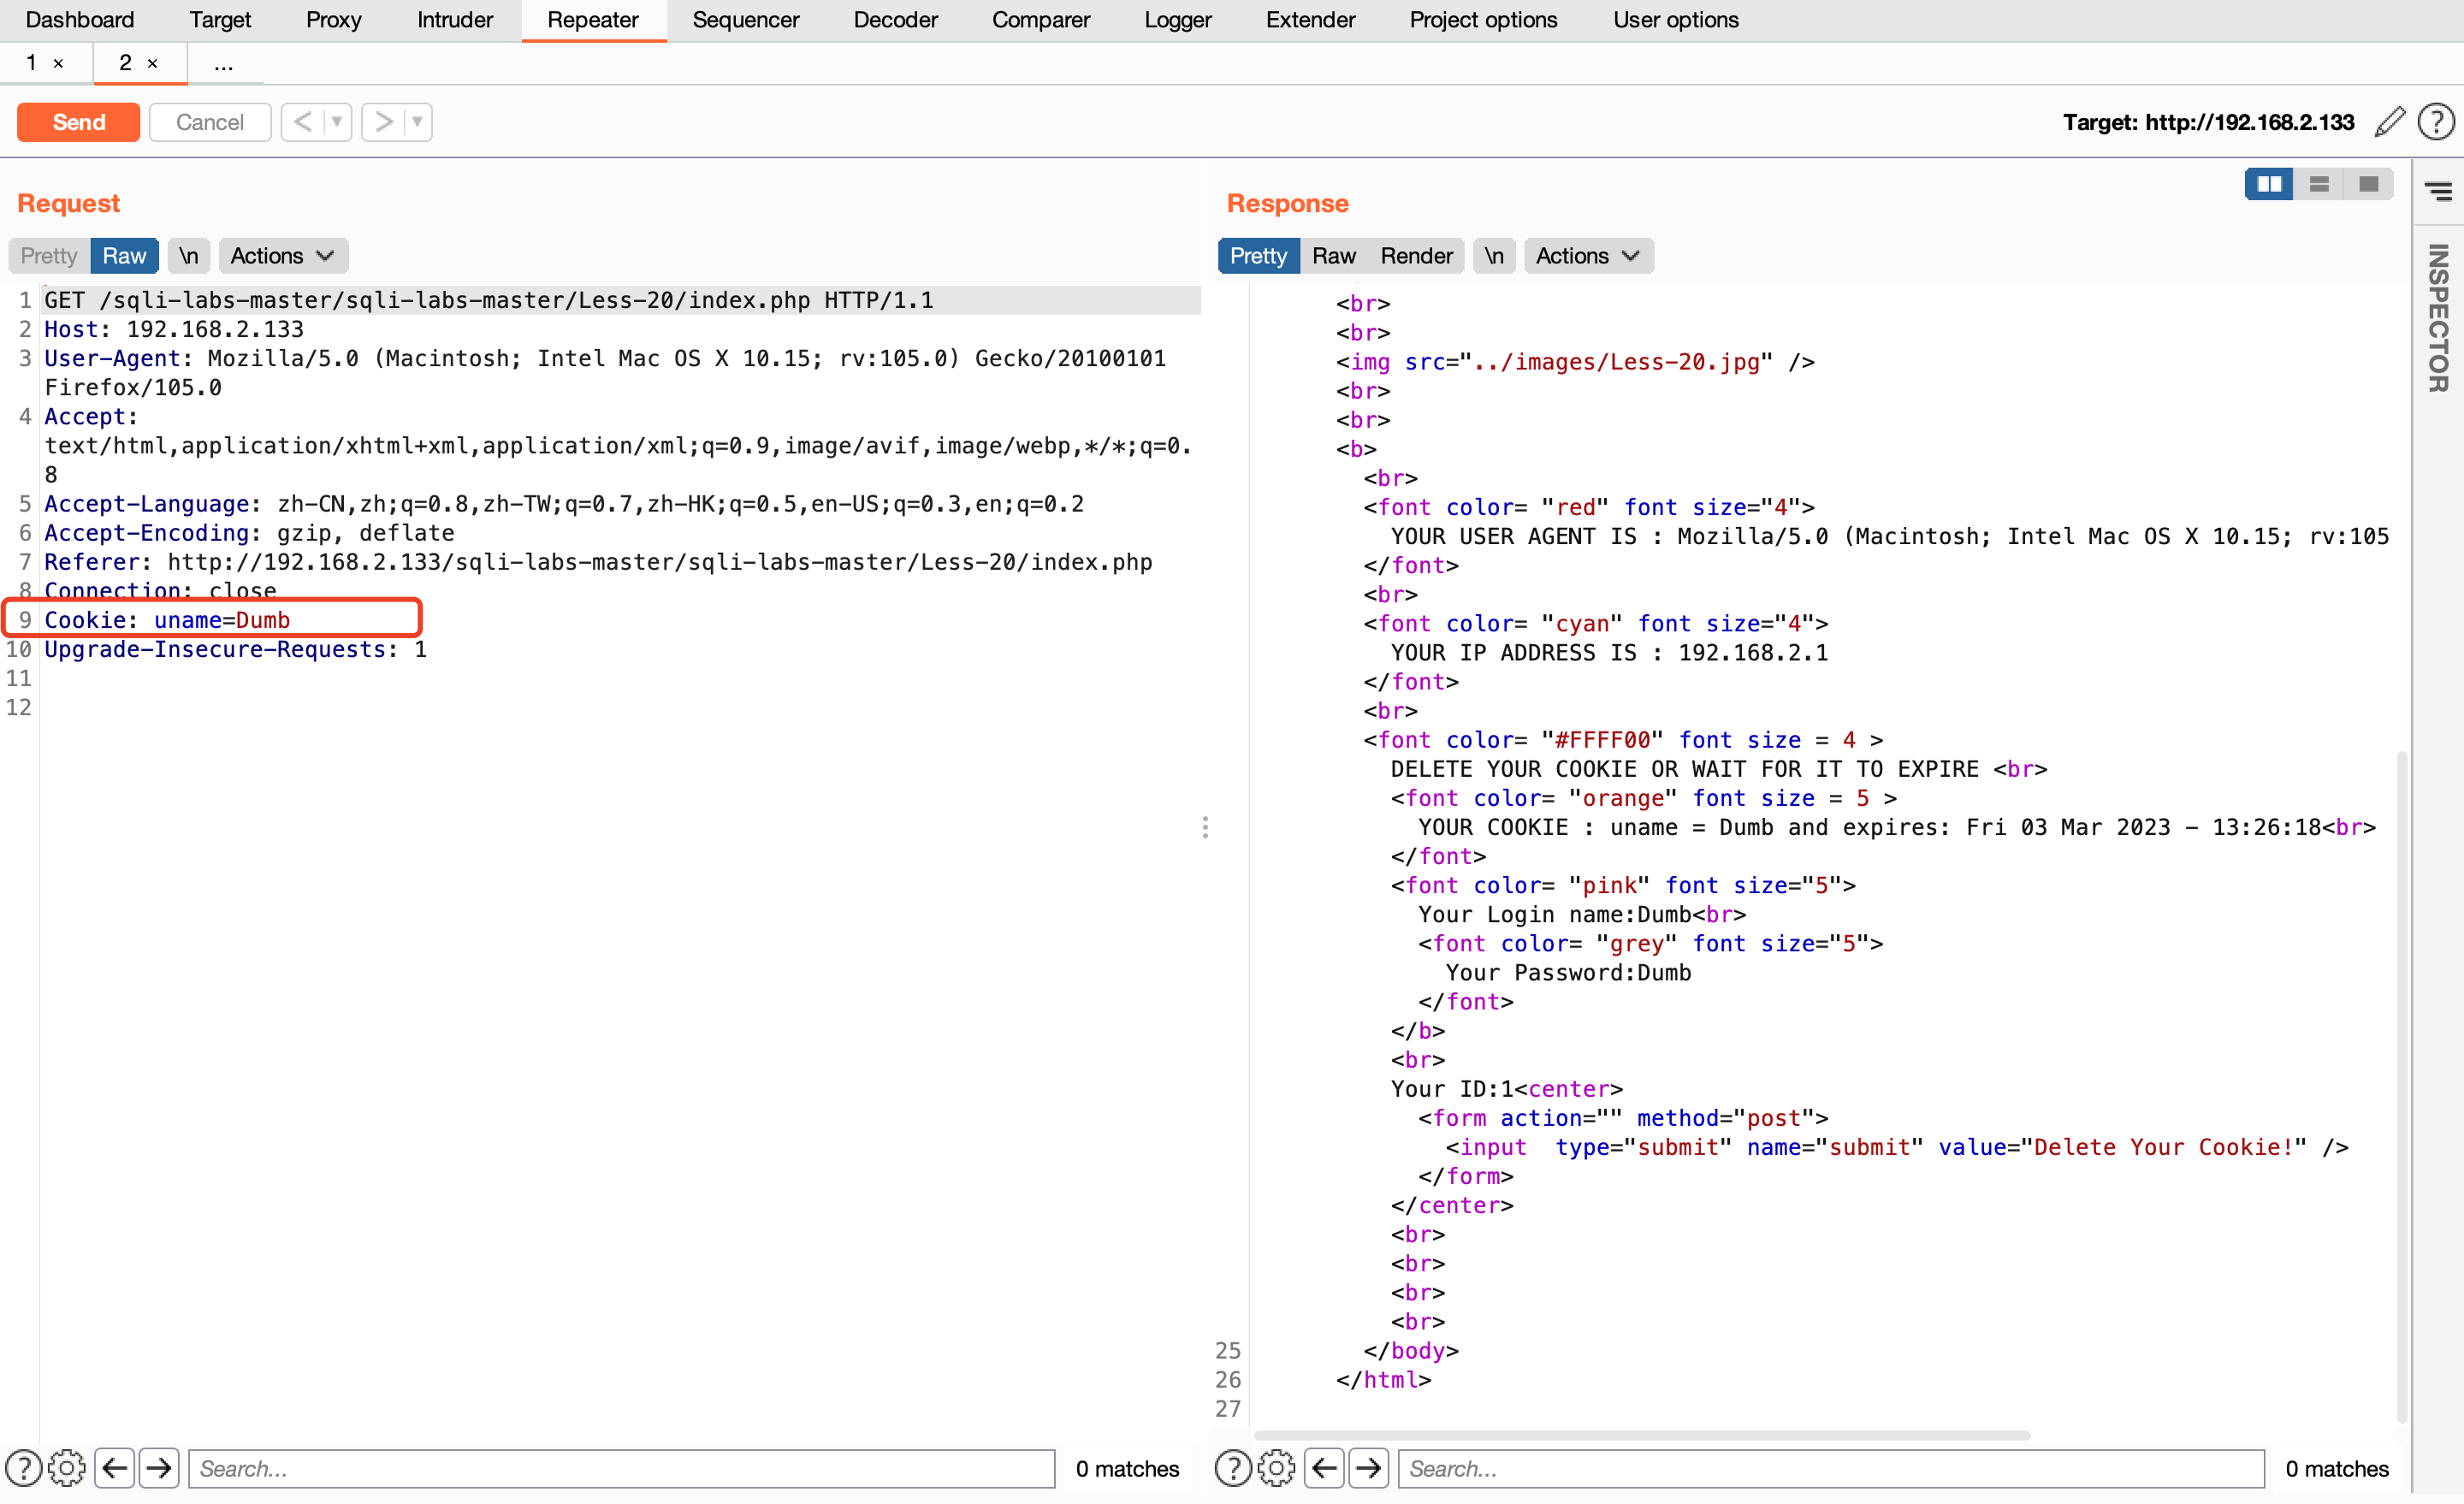Send the request
The width and height of the screenshot is (2464, 1504).
[79, 122]
